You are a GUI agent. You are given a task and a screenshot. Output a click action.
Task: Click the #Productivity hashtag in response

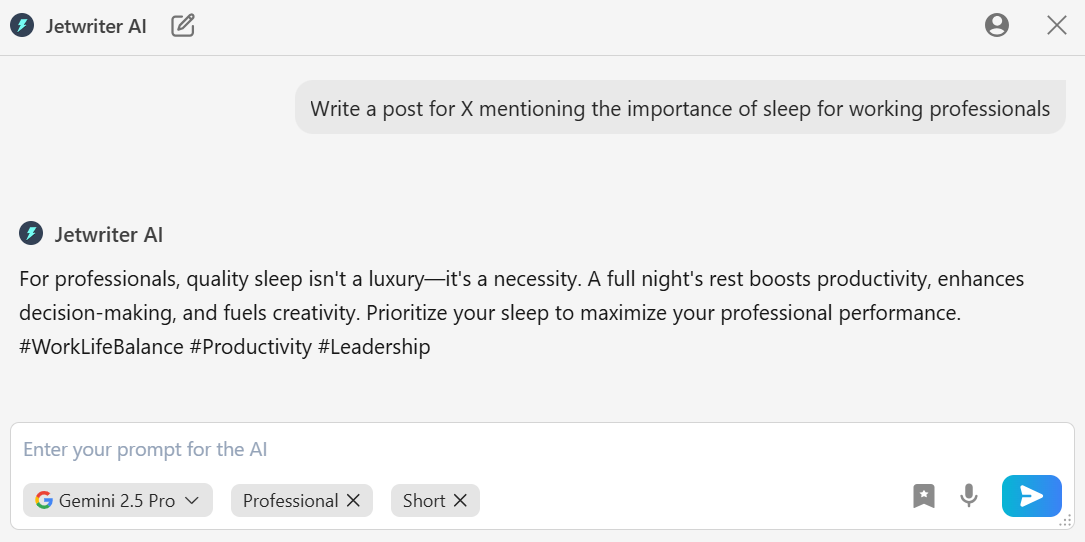250,348
